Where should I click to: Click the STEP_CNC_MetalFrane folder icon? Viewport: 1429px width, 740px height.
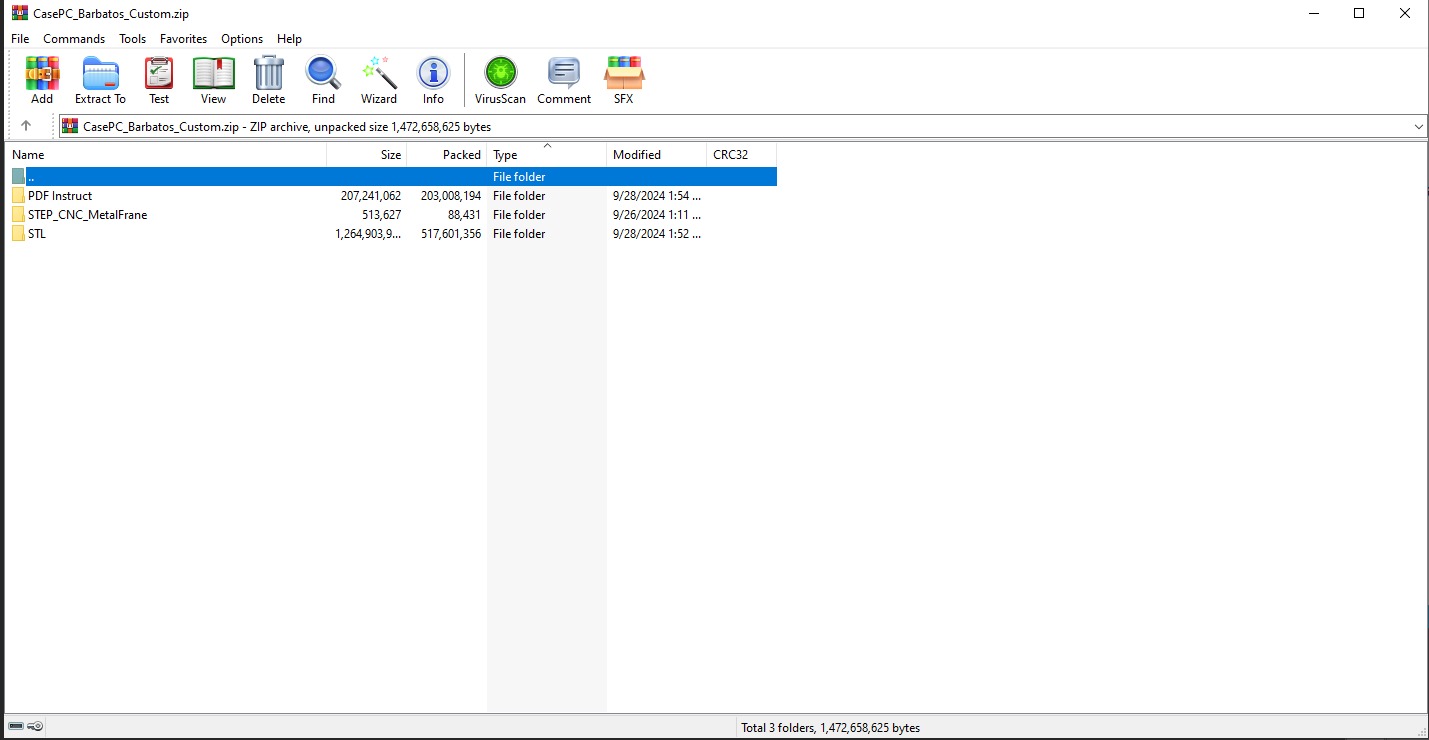[18, 215]
